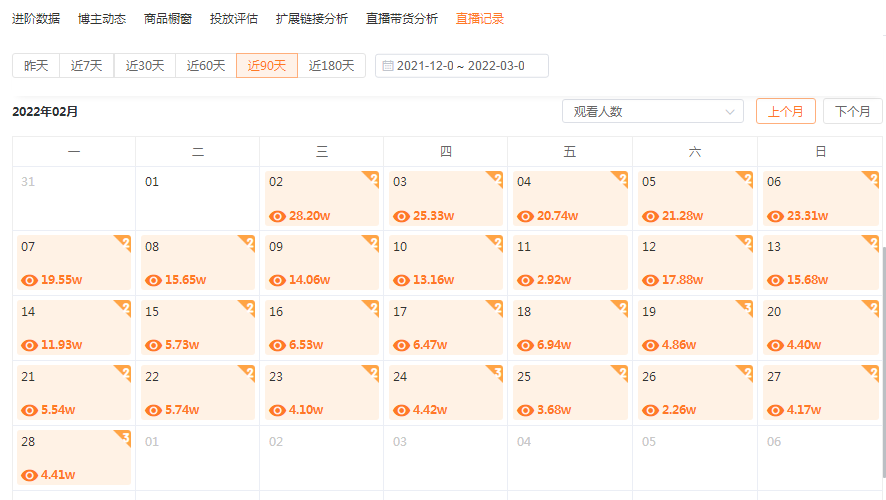Click the eye icon on Feb 15

pyautogui.click(x=153, y=345)
